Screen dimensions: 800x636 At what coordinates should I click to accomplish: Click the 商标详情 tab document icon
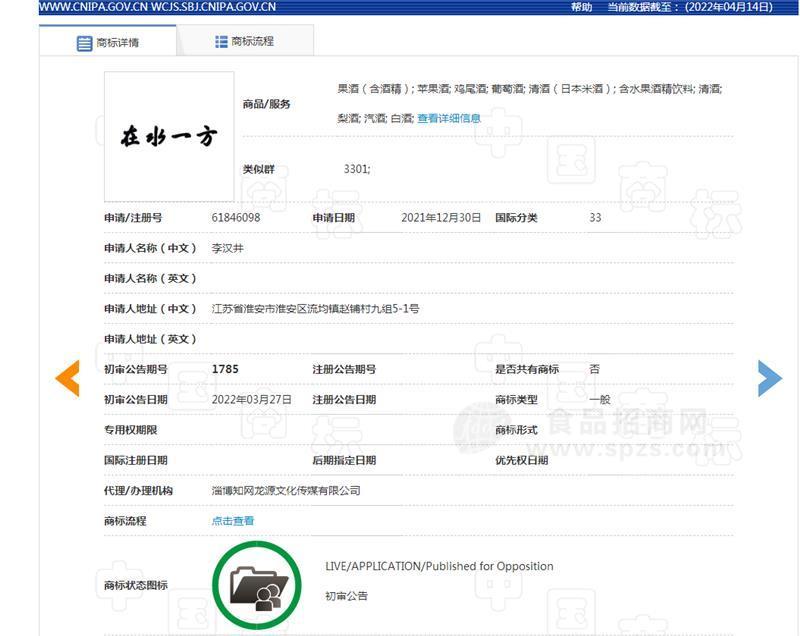tap(84, 43)
